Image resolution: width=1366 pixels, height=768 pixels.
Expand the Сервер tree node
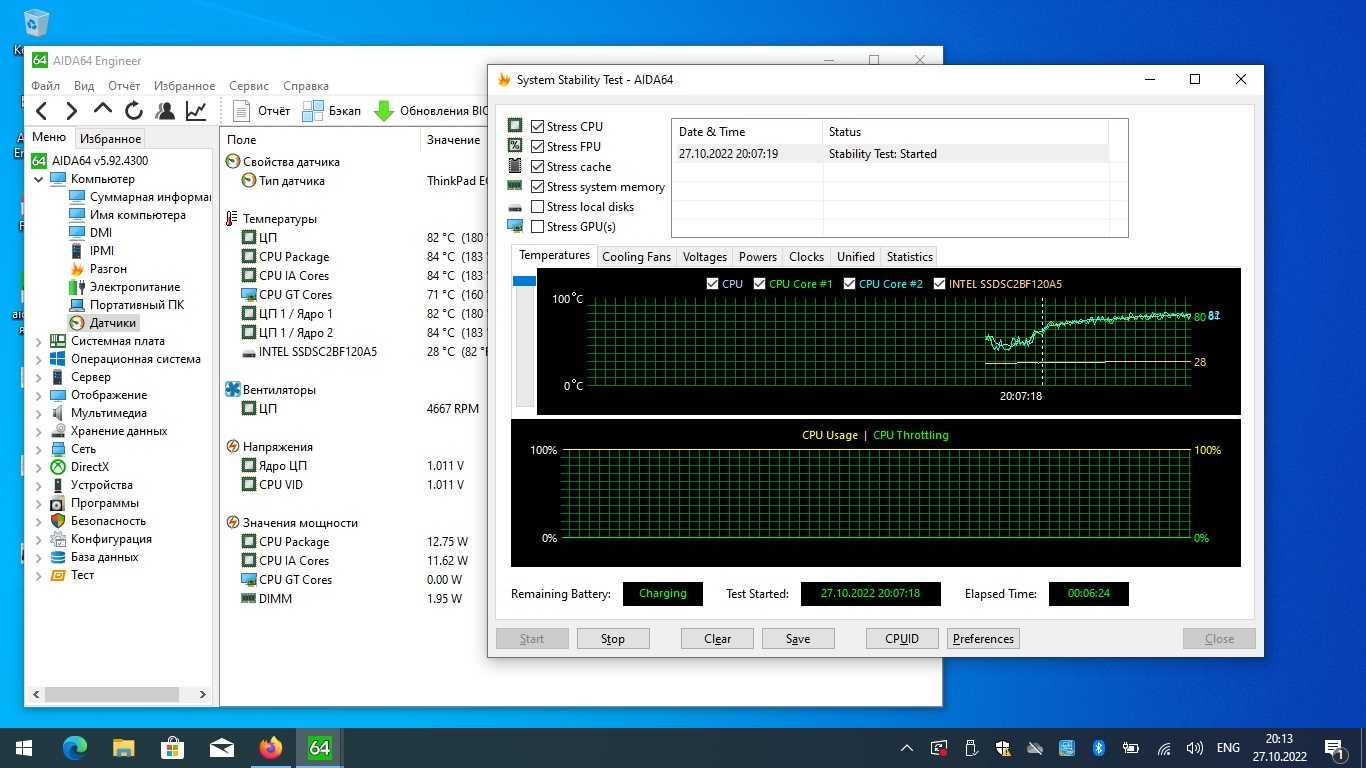tap(39, 377)
